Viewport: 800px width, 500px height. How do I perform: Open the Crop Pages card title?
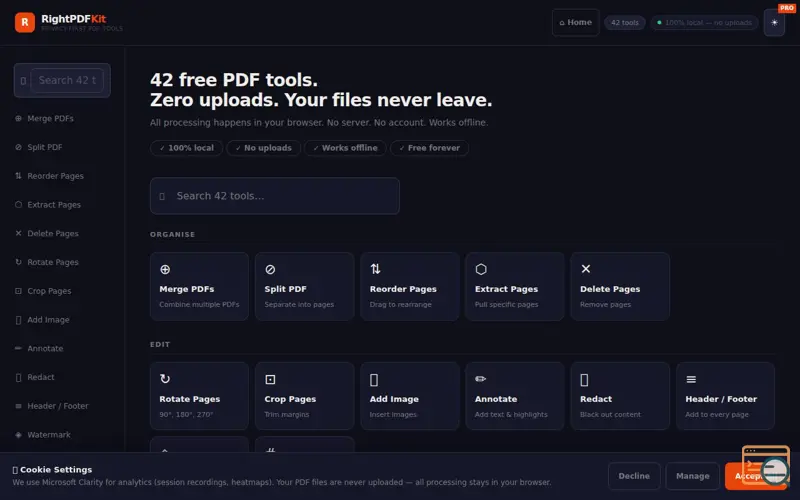click(x=290, y=399)
